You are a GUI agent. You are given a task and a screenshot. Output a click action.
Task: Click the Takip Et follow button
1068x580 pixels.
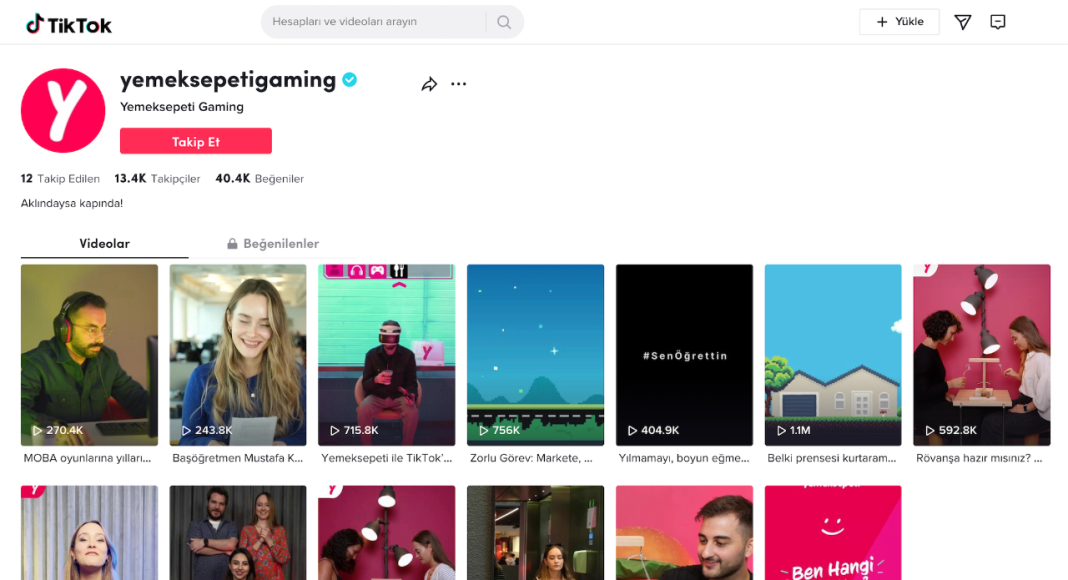196,142
